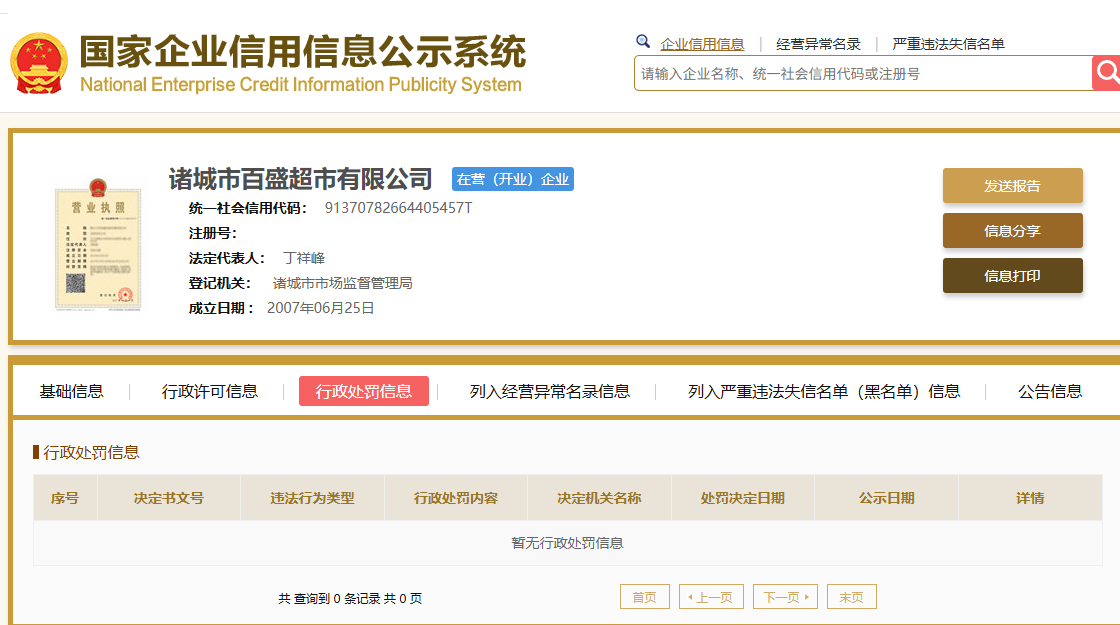Open the 列入严重违法失信名单（黑名单）信息 tab
The height and width of the screenshot is (625, 1120).
824,391
